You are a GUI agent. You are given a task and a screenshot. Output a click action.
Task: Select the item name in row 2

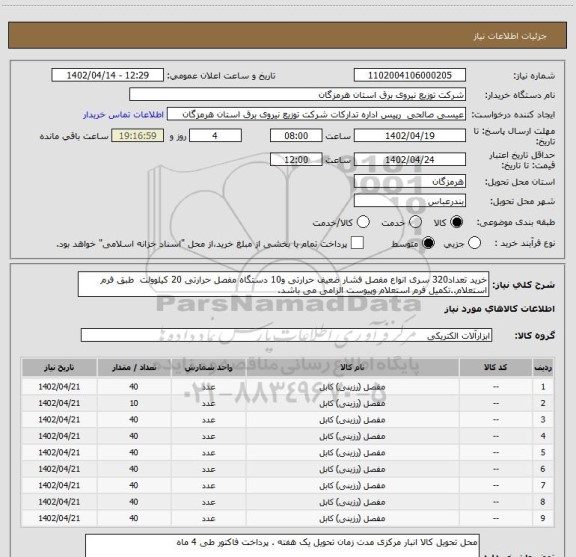click(x=352, y=403)
